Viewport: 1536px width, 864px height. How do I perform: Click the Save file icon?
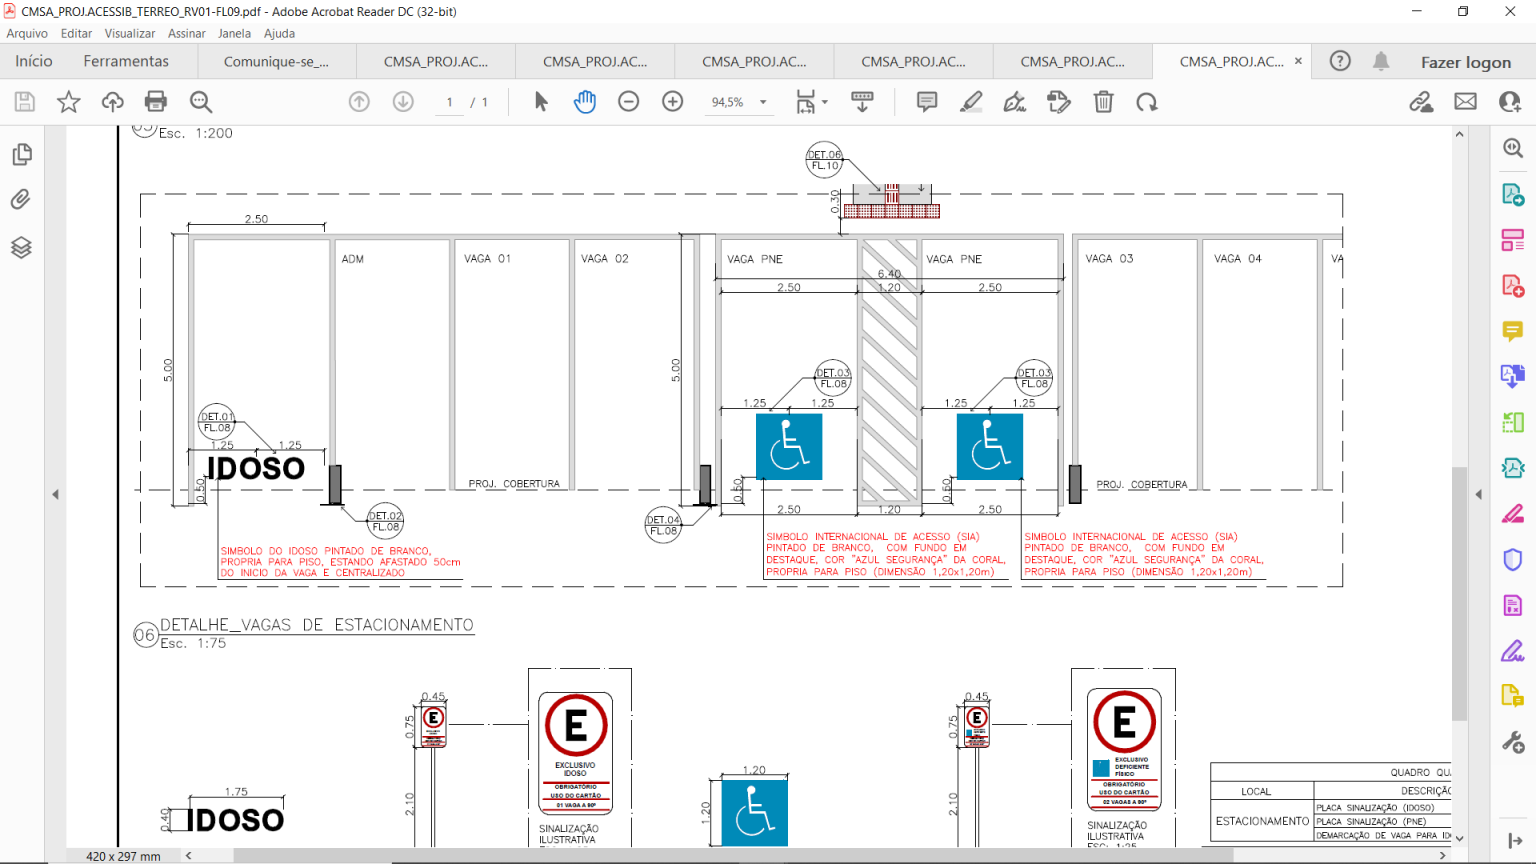(25, 102)
